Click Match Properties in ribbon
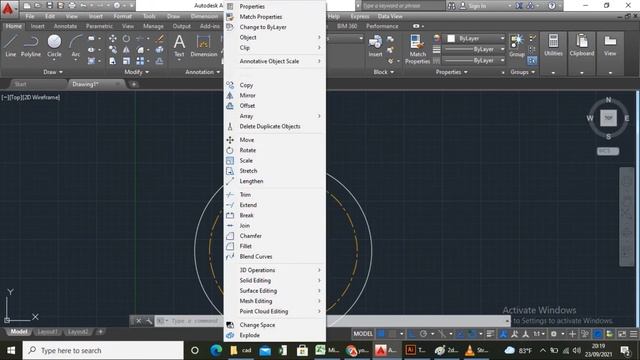This screenshot has height=360, width=640. coord(417,49)
